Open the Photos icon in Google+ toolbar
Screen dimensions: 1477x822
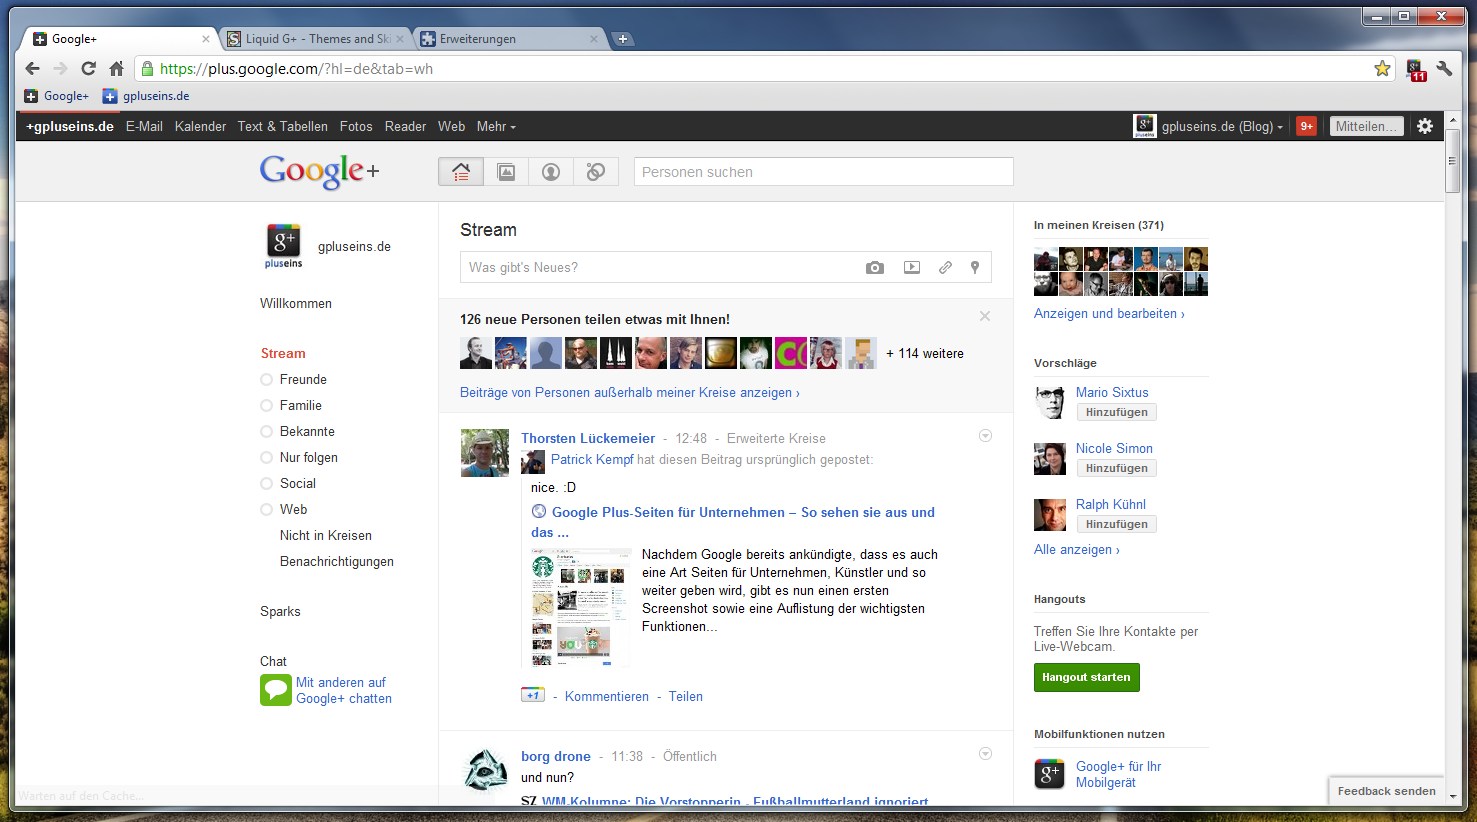tap(506, 172)
